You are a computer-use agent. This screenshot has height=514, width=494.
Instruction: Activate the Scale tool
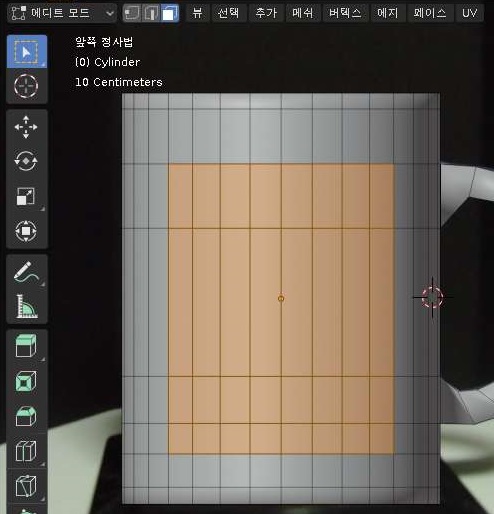point(26,196)
